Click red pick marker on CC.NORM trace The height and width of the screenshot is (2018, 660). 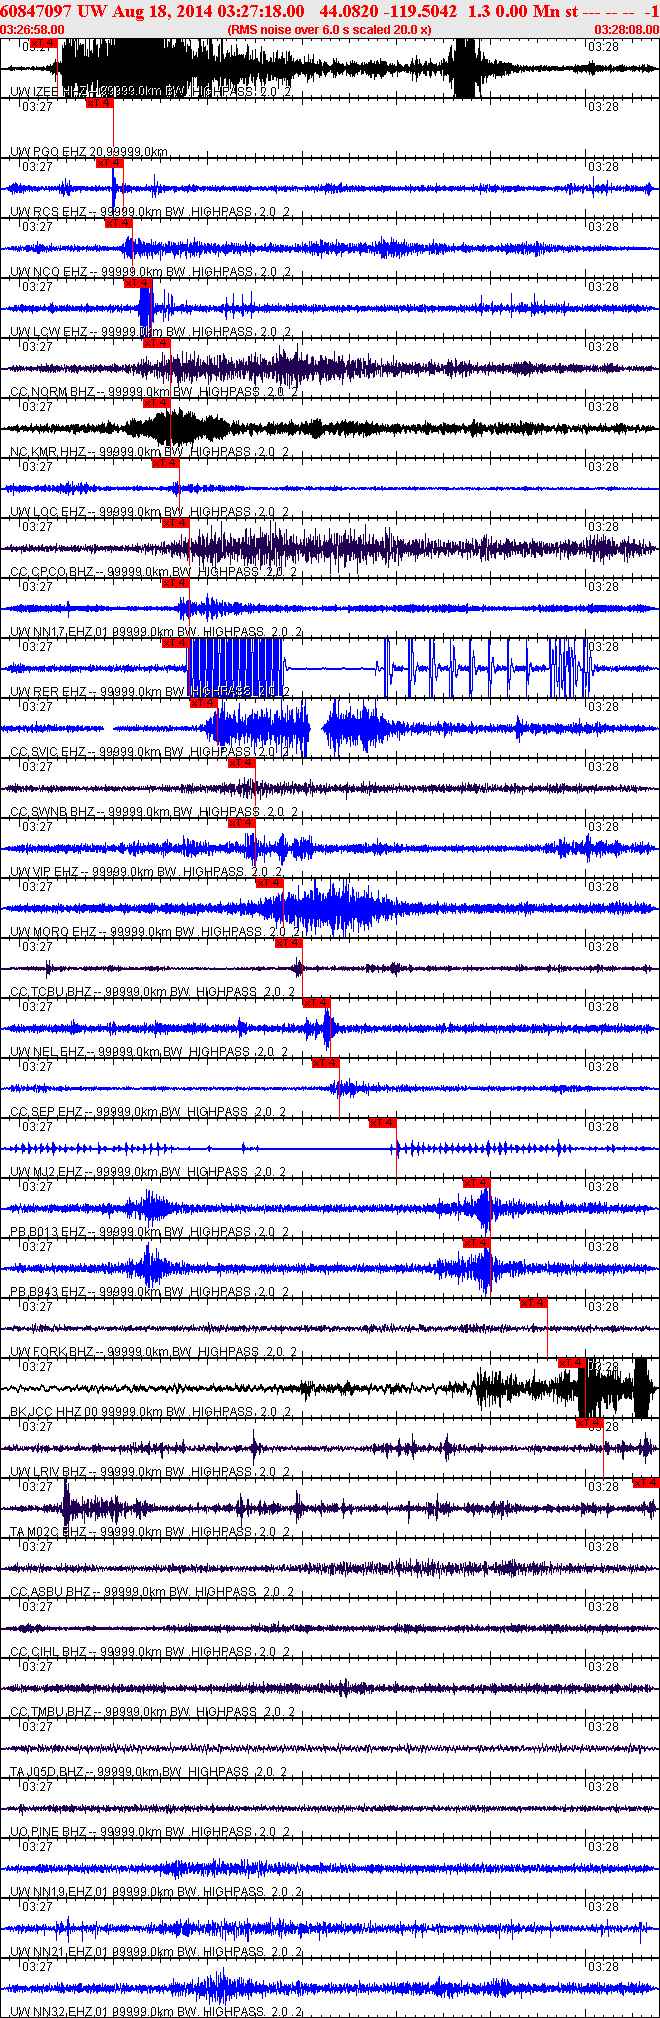point(157,343)
